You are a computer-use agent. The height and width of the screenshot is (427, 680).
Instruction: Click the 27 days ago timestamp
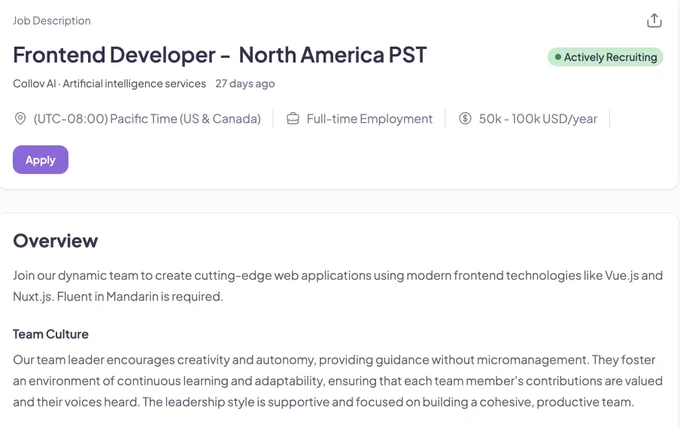[x=245, y=83]
